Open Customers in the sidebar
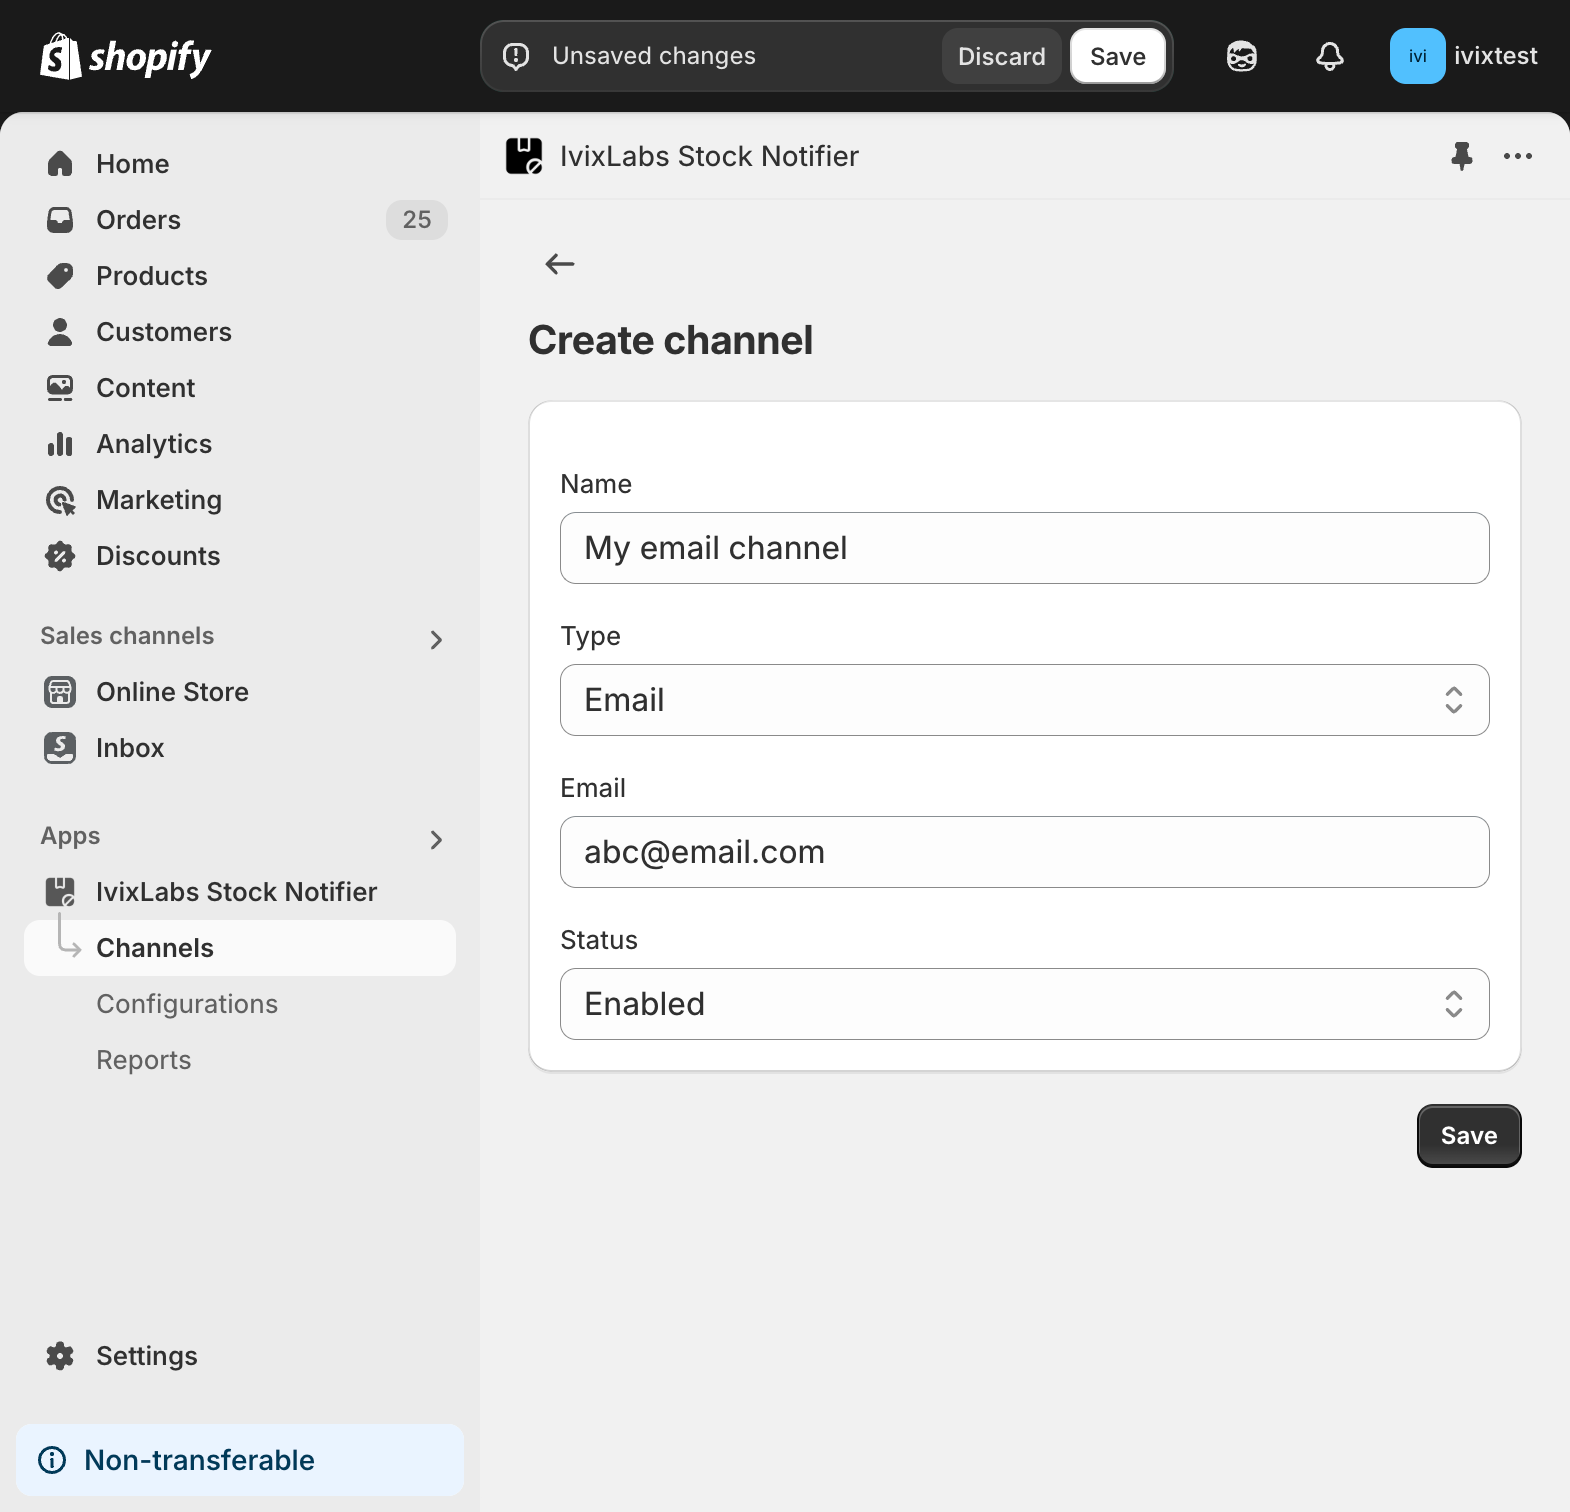The height and width of the screenshot is (1512, 1570). (240, 332)
